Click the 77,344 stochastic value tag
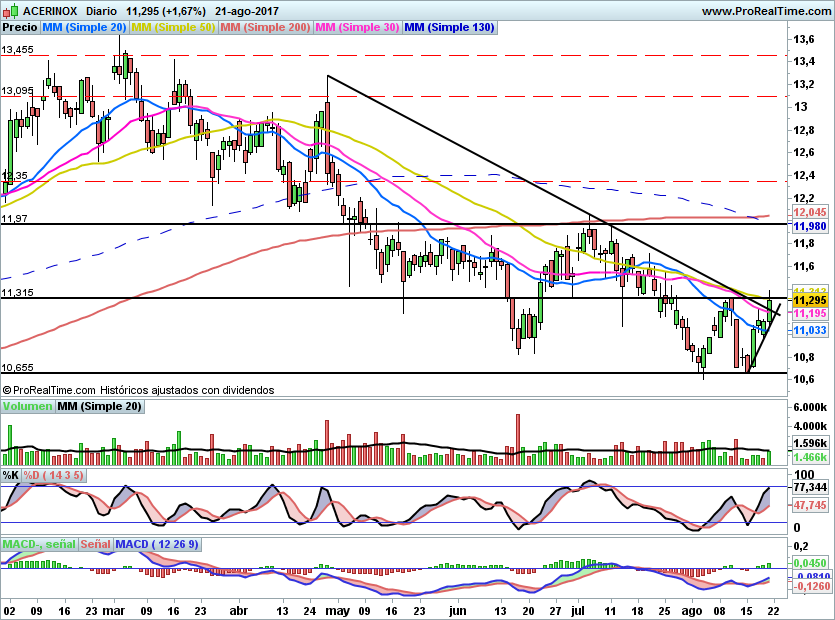The image size is (835, 620). tap(808, 486)
